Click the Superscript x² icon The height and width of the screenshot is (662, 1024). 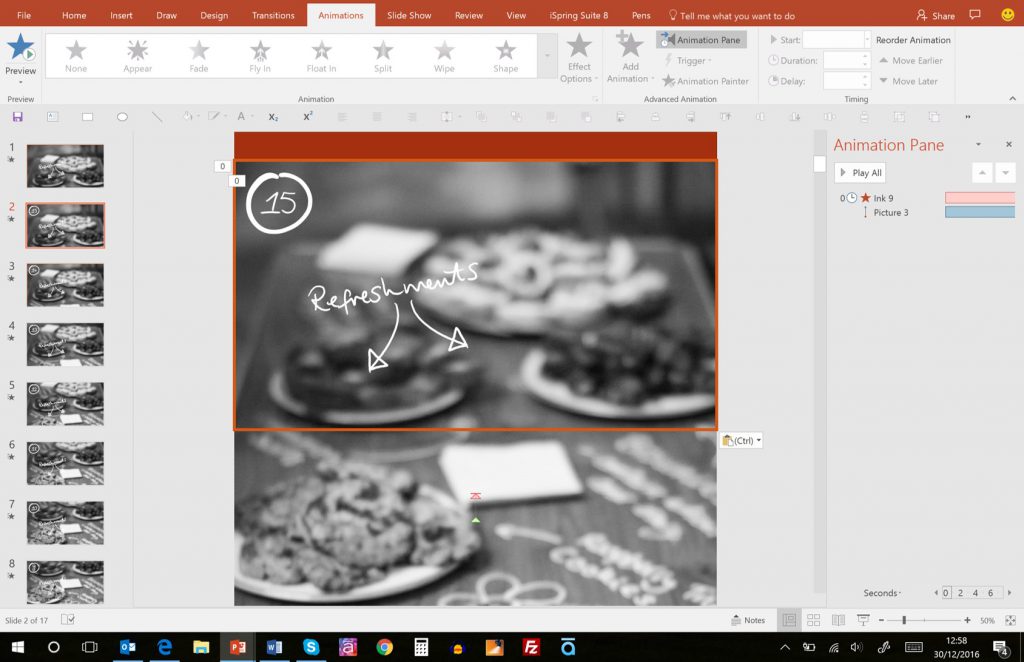308,117
